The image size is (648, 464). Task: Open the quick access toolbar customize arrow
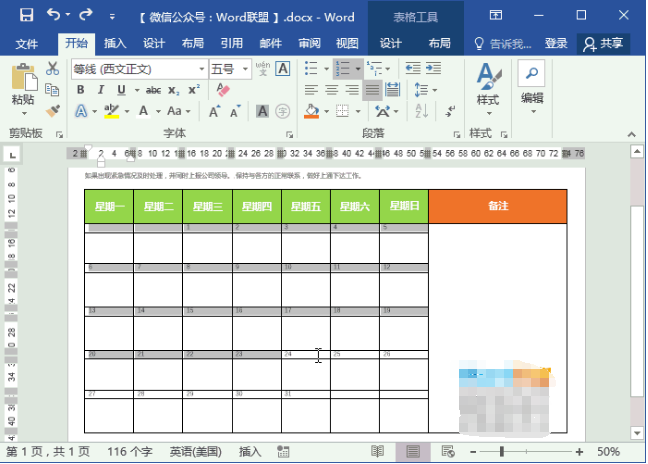coord(112,17)
